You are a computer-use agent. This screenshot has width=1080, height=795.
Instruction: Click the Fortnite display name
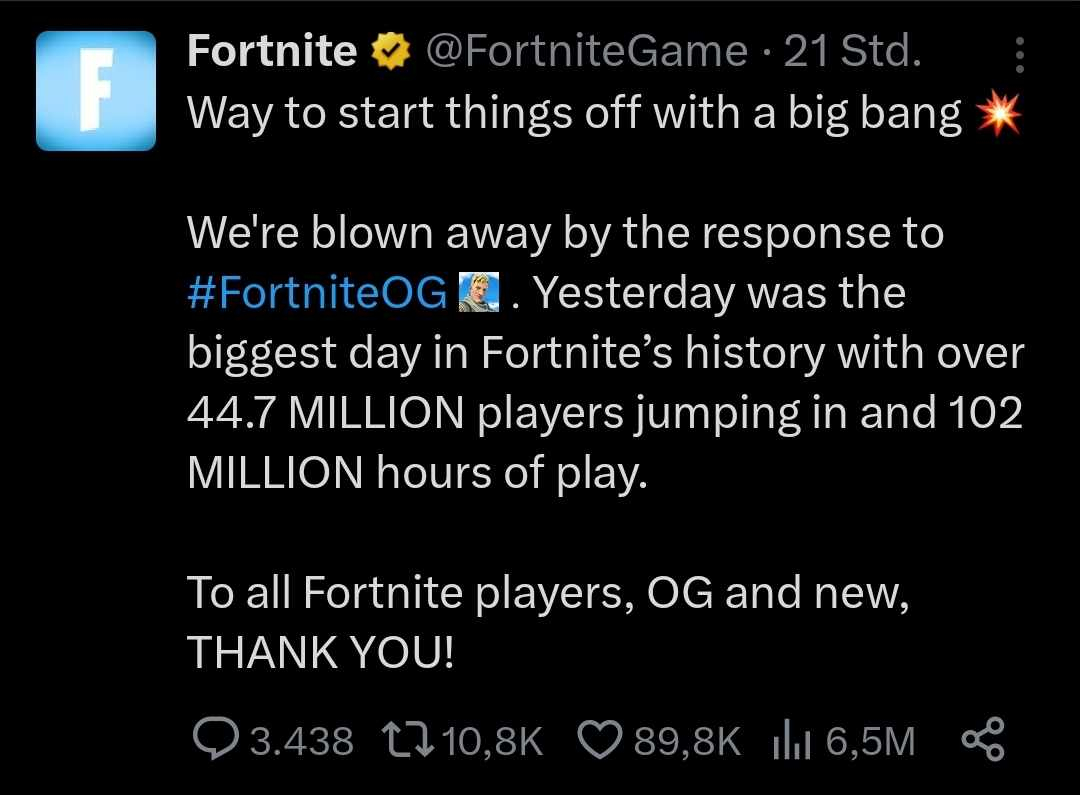tap(272, 52)
